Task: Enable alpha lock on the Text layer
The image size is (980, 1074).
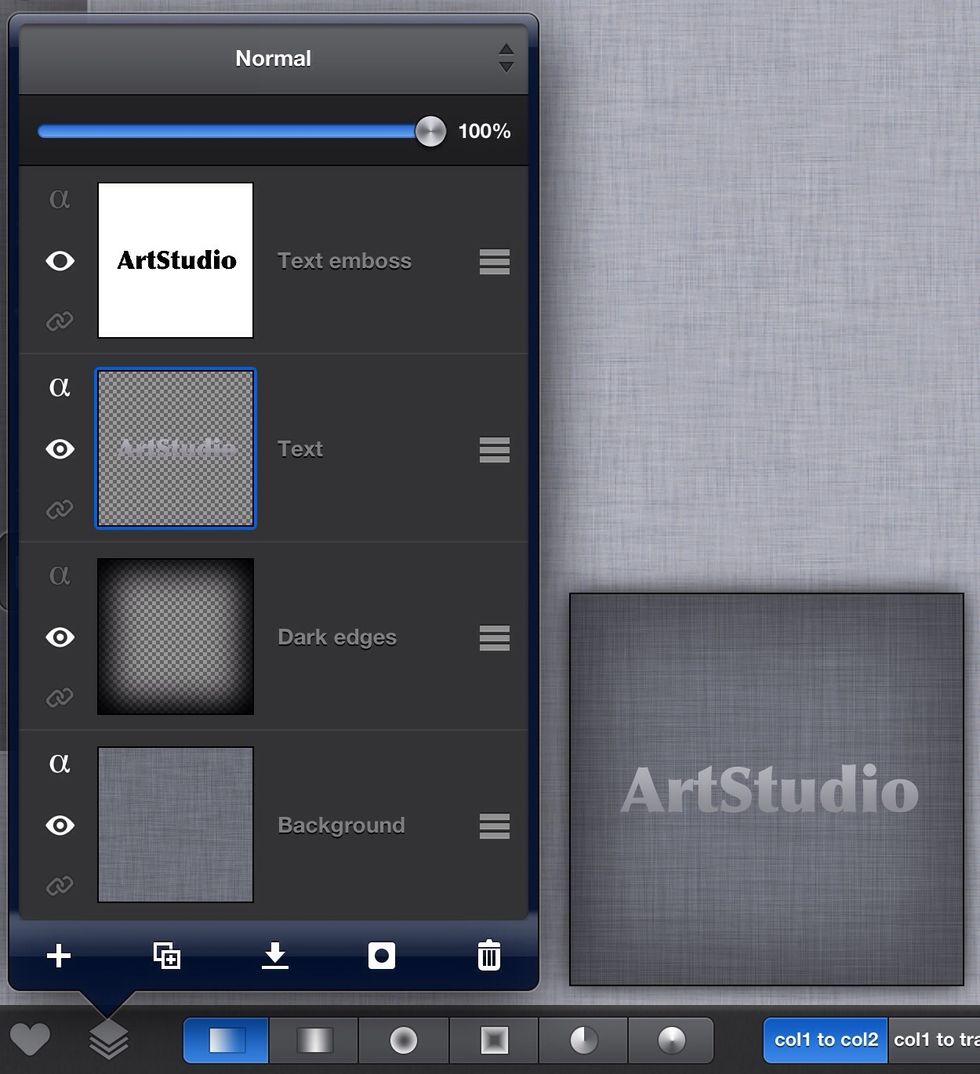Action: 60,388
